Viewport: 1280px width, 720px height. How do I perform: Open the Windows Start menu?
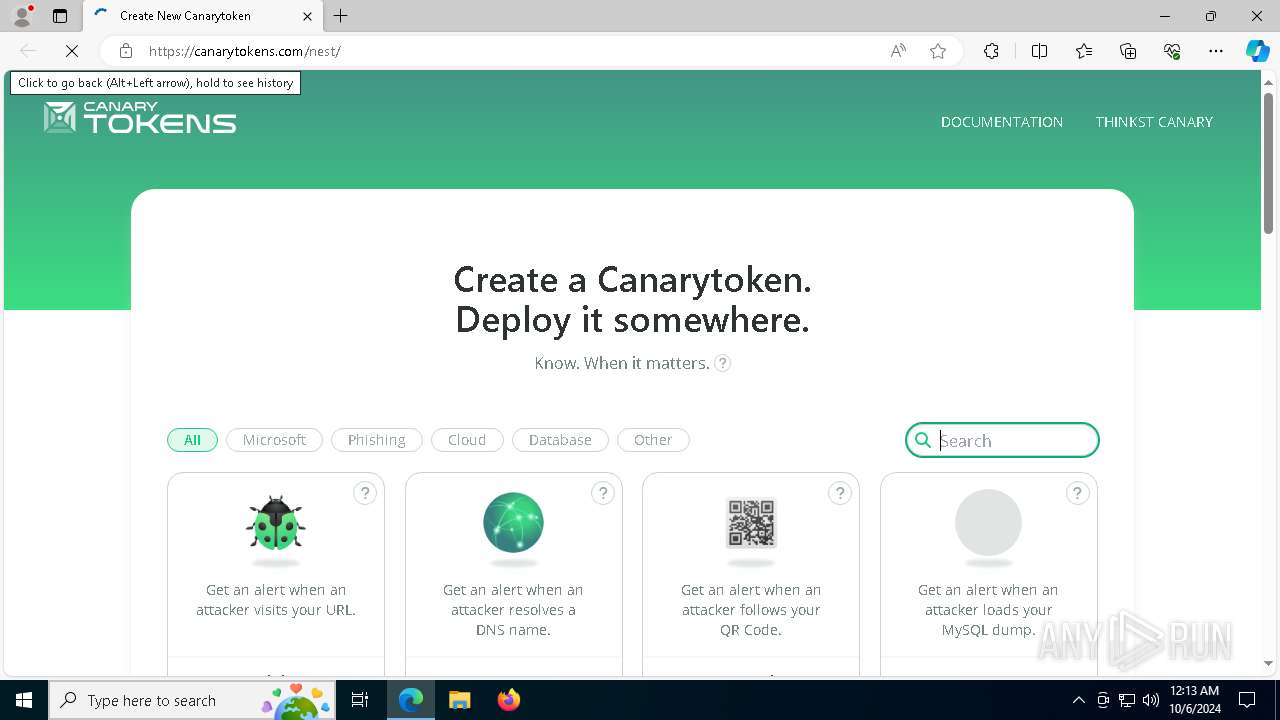click(x=24, y=700)
